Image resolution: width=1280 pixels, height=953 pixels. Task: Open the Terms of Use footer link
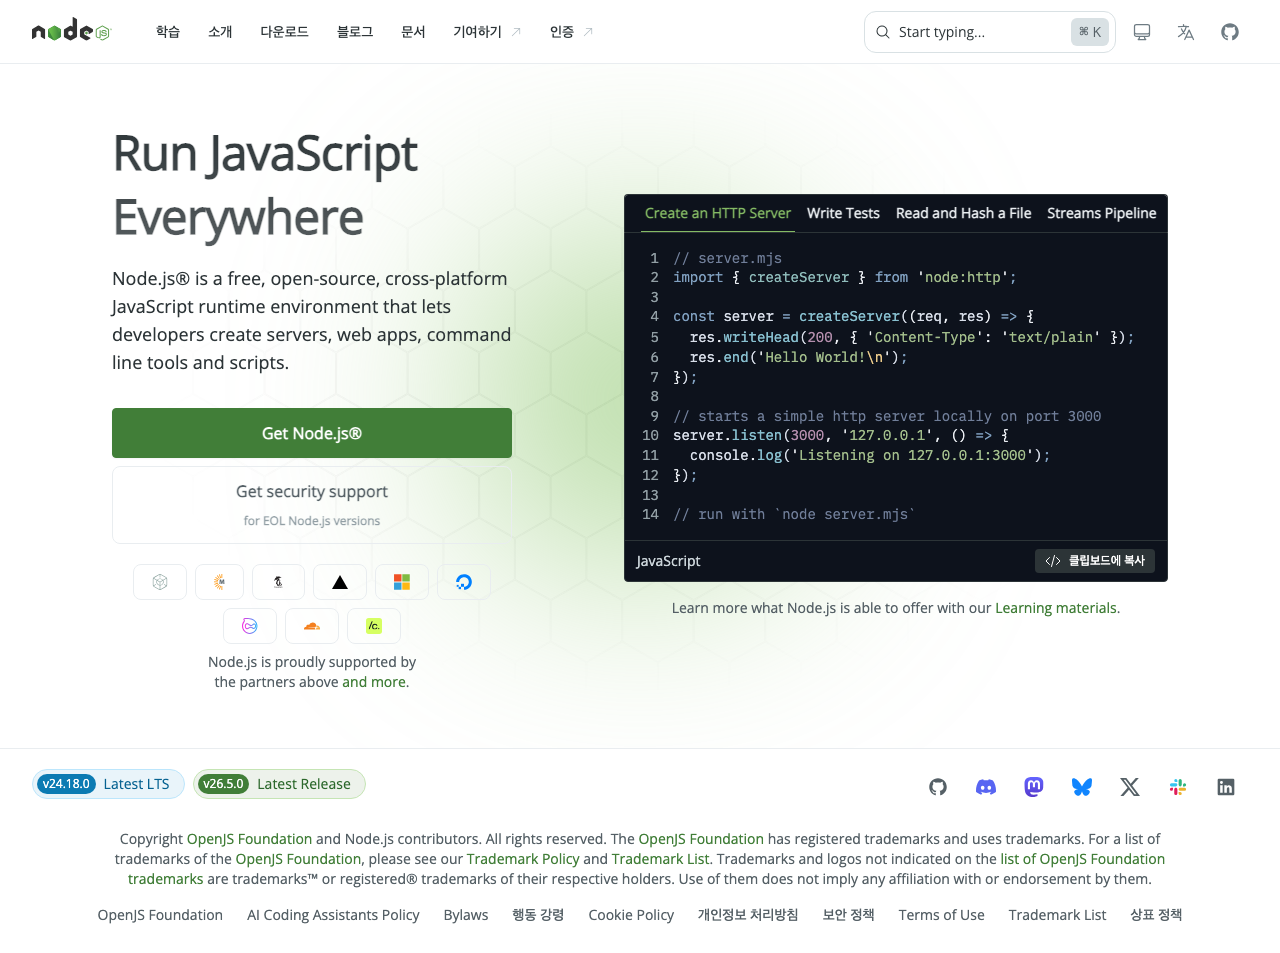[941, 915]
